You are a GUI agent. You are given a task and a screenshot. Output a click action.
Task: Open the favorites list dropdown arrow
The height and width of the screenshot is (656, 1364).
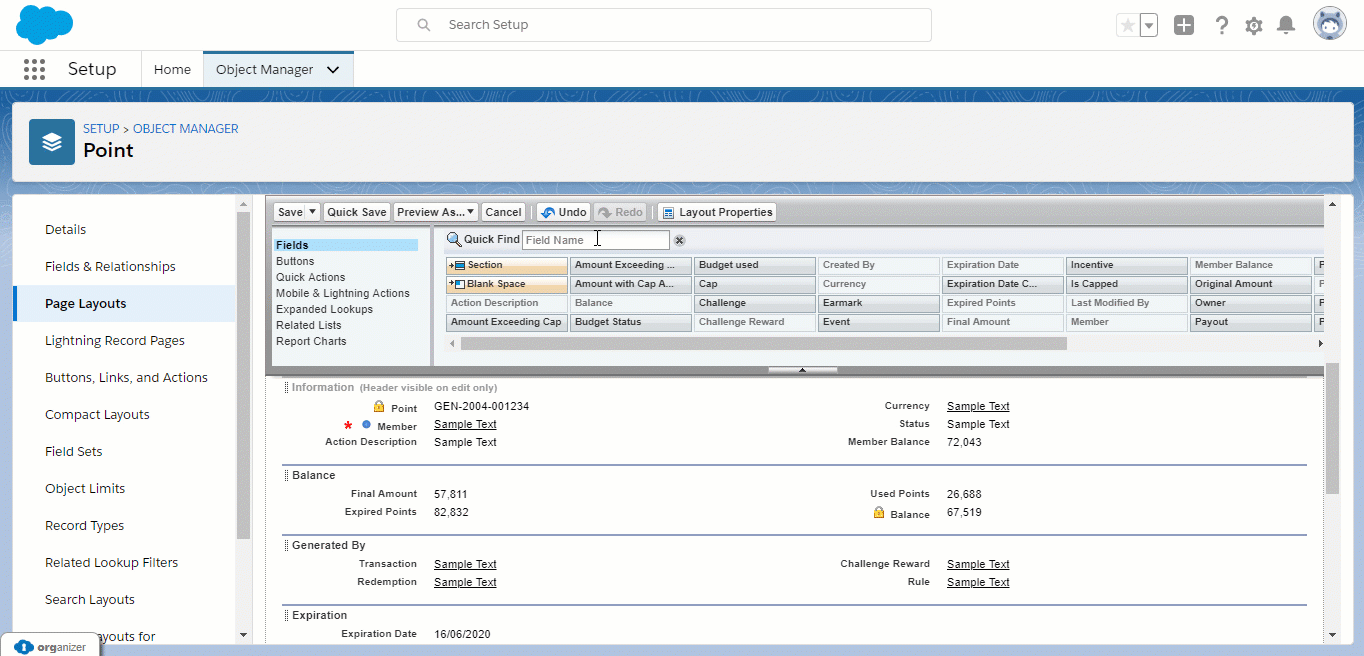[x=1149, y=25]
